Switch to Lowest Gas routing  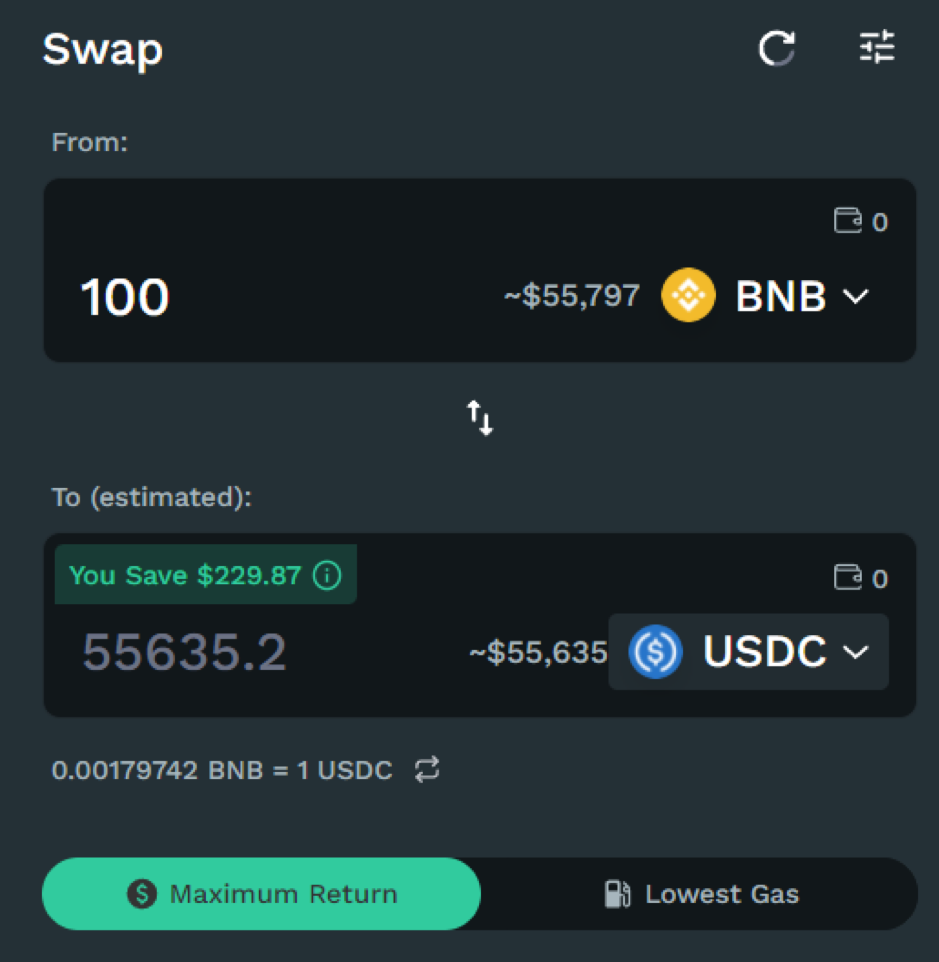700,893
